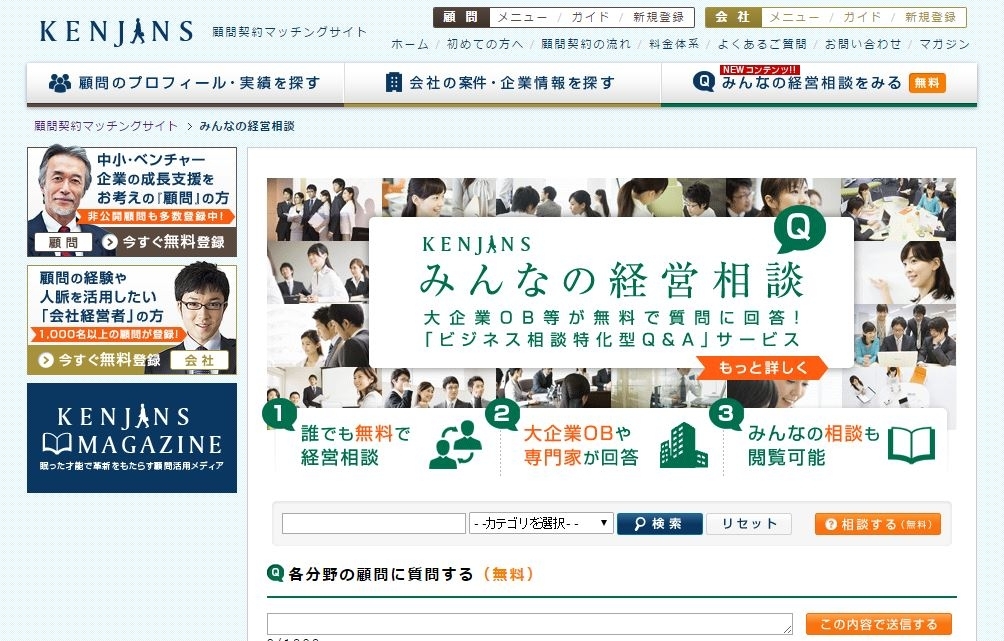Click the 会社 label in top bar
Screen dimensions: 1004x641
(x=733, y=17)
